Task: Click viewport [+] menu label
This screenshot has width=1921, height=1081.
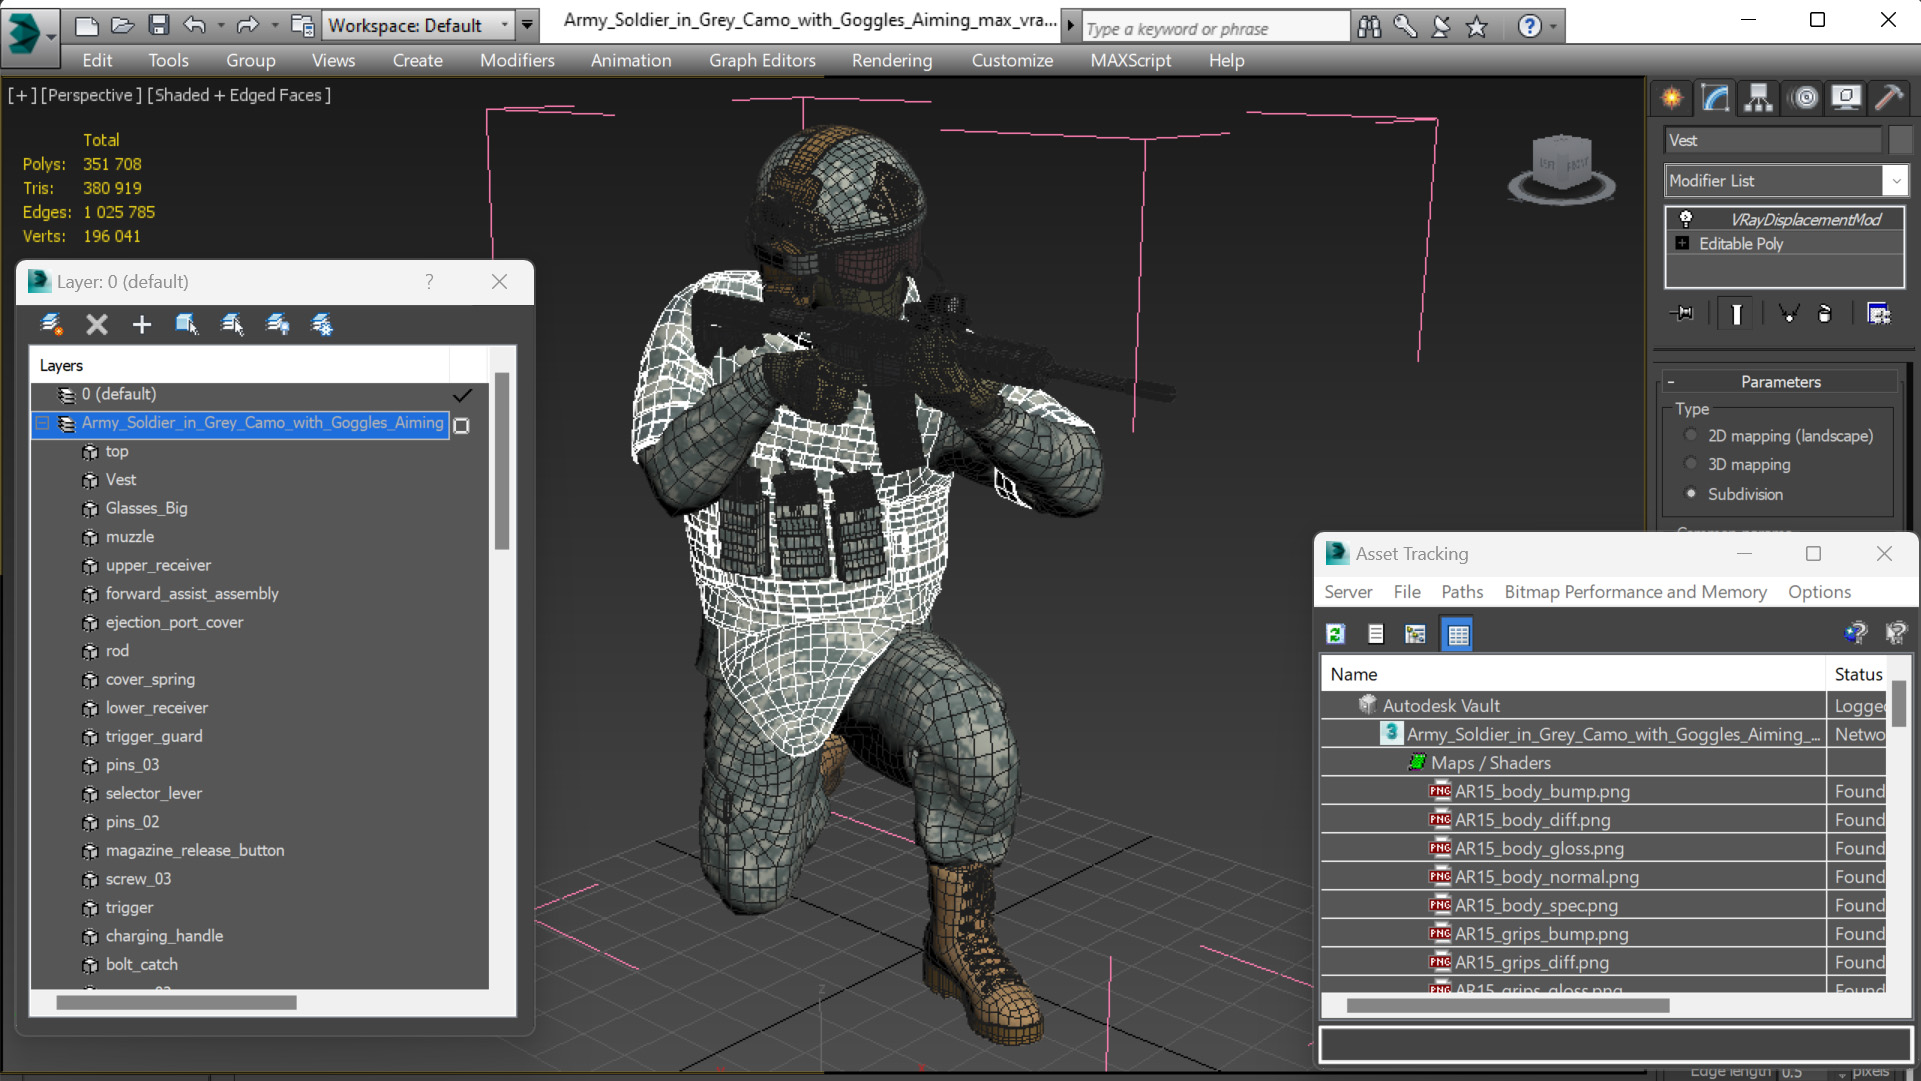Action: tap(22, 95)
